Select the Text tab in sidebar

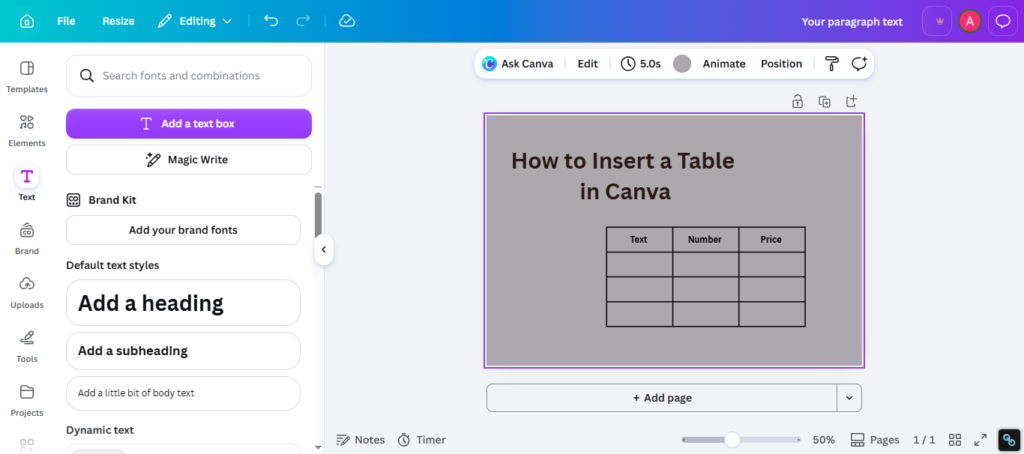[27, 184]
